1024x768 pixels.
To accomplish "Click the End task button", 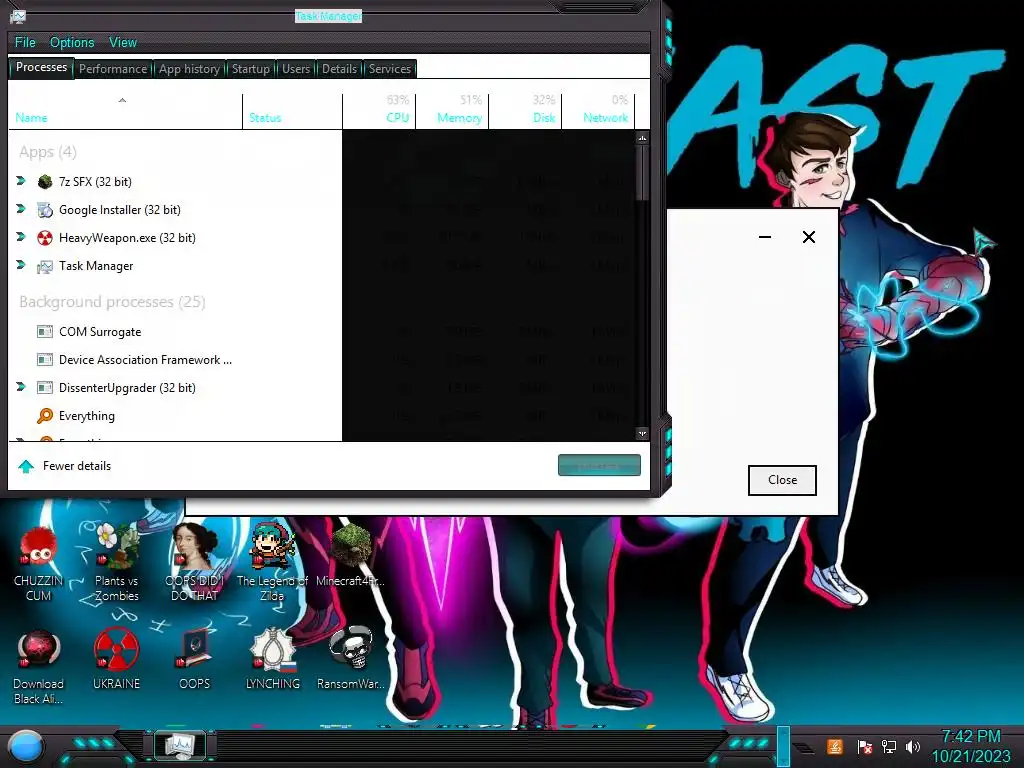I will click(599, 465).
